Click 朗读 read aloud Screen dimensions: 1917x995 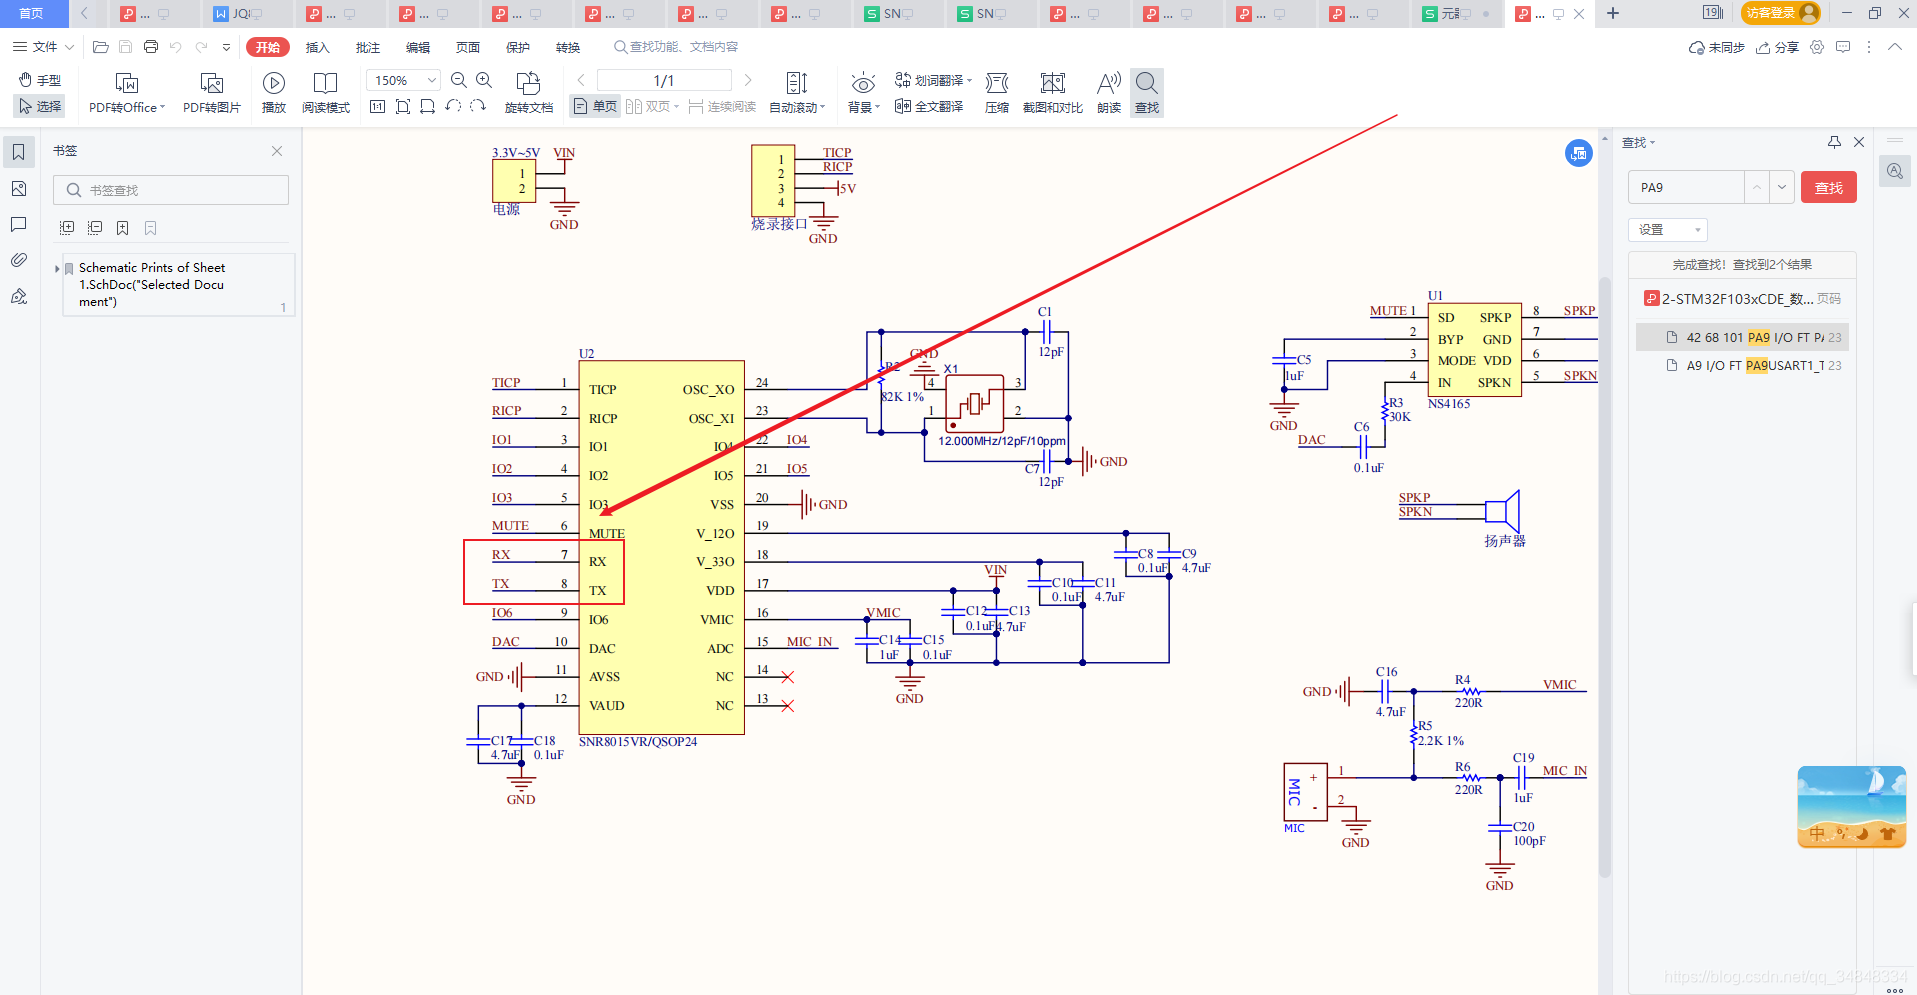(1109, 93)
